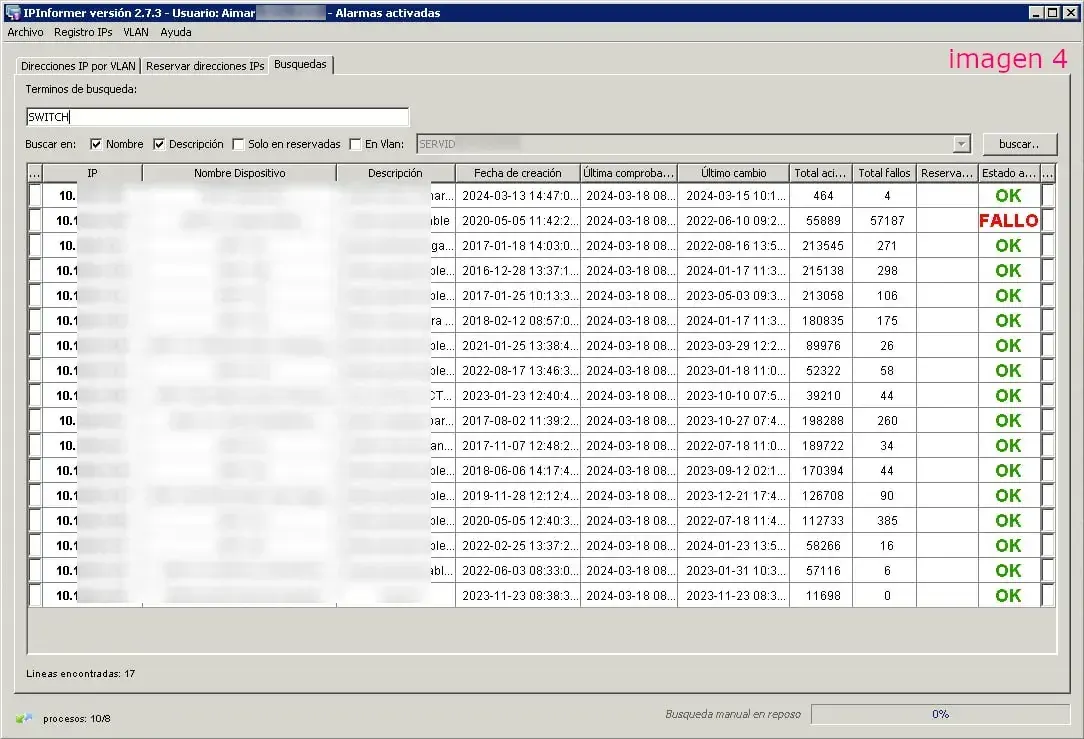1084x739 pixels.
Task: Open the Ayuda menu
Action: [176, 32]
